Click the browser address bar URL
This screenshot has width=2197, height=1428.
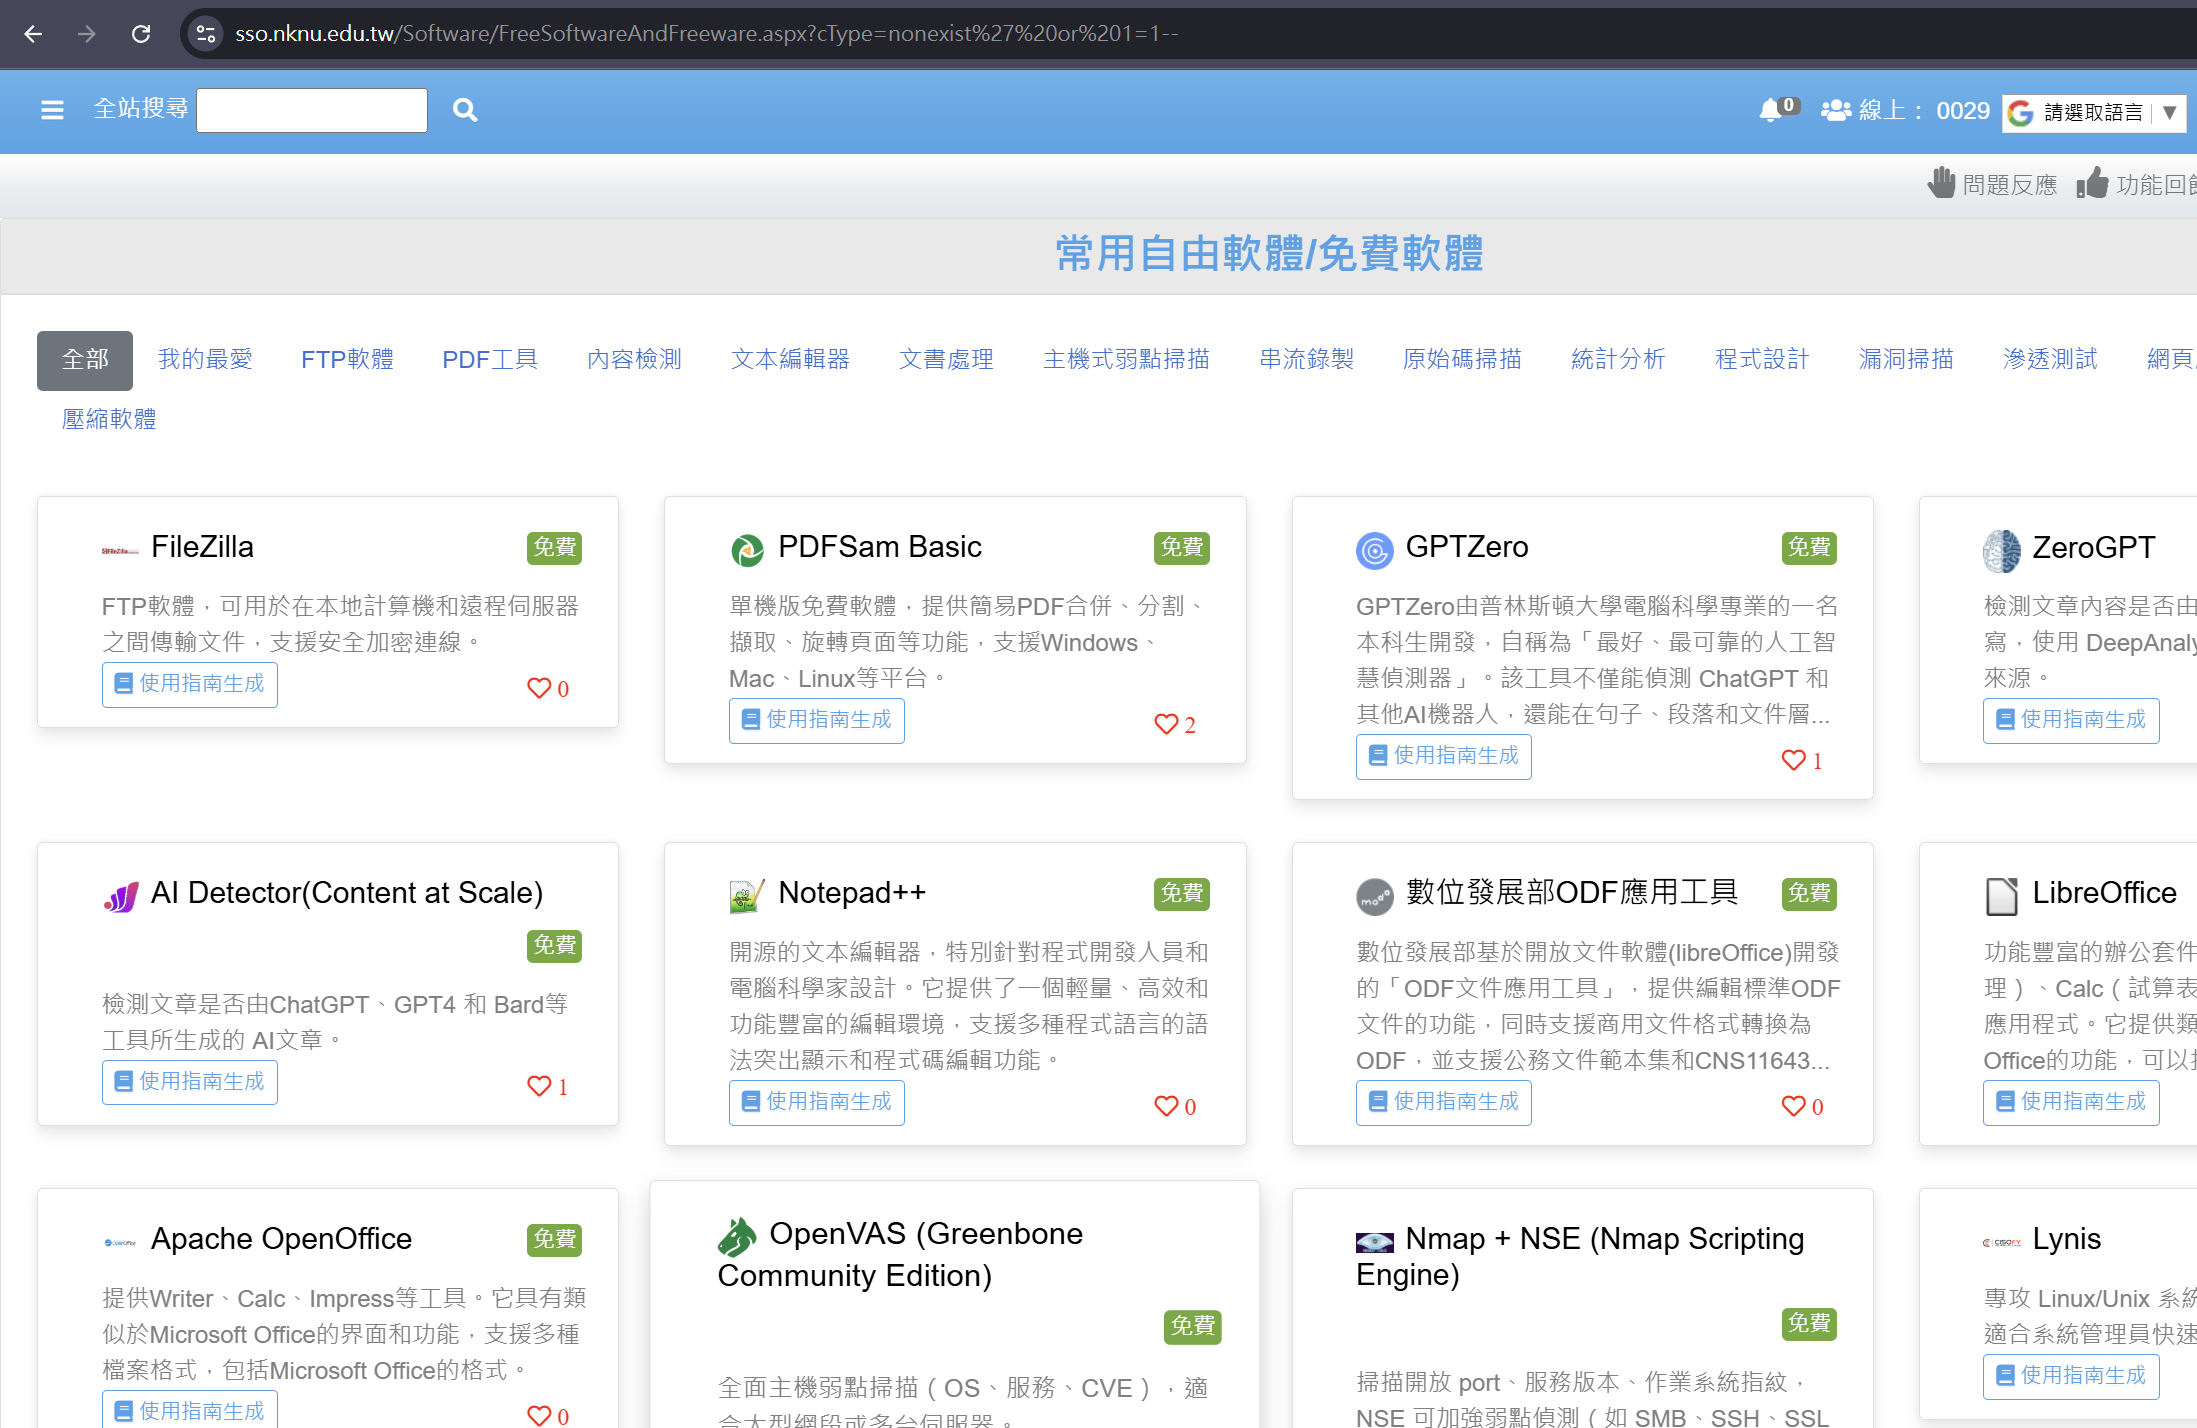click(707, 34)
